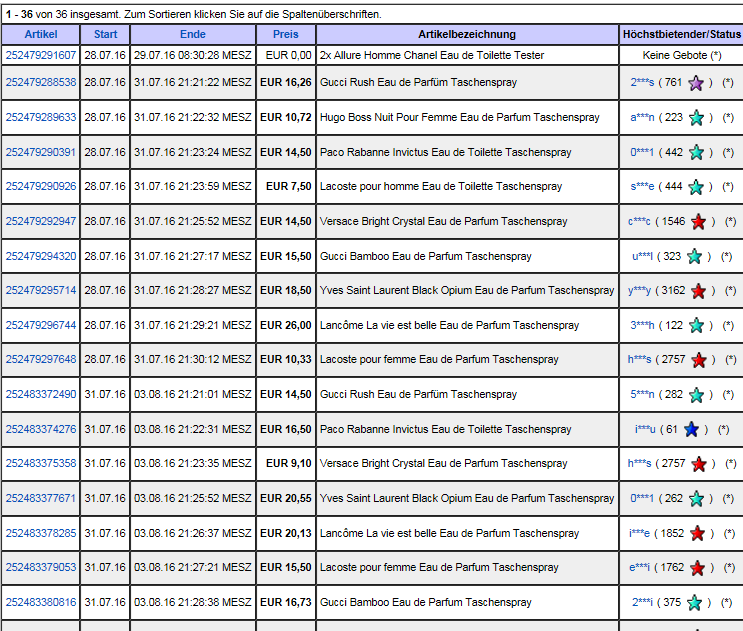Click turquoise star beside 3***h (122)
Image resolution: width=743 pixels, height=631 pixels.
(696, 325)
